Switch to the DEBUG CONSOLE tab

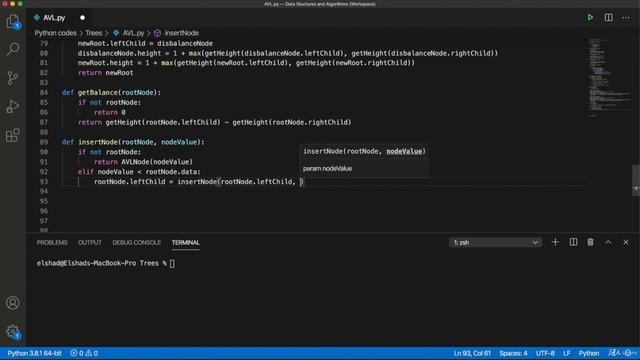pyautogui.click(x=136, y=242)
